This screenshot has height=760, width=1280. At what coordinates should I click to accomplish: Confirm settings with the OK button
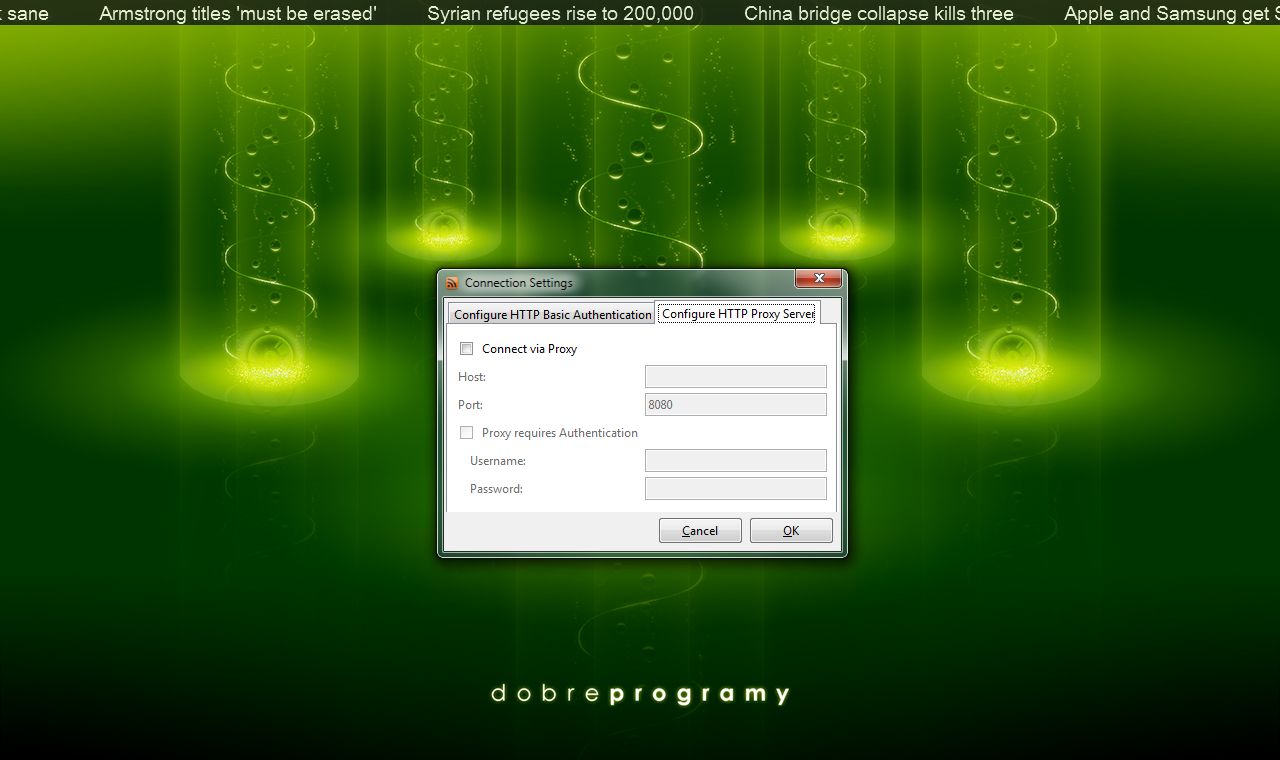point(791,531)
